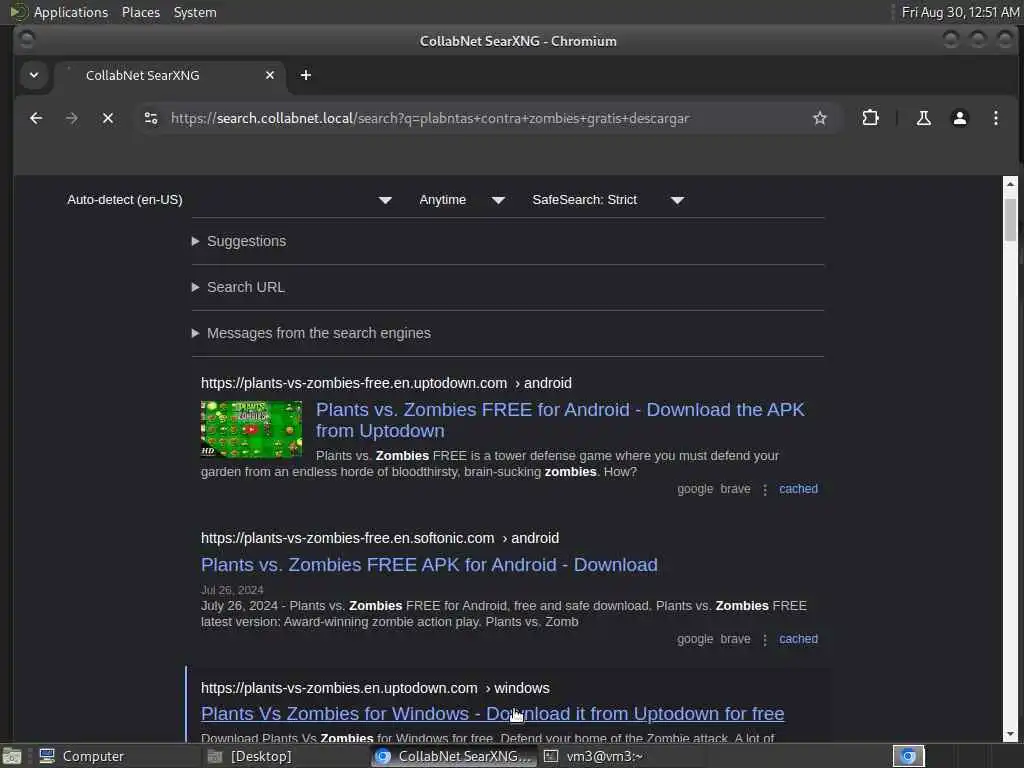Stop loading the page
This screenshot has width=1024, height=768.
tap(108, 118)
